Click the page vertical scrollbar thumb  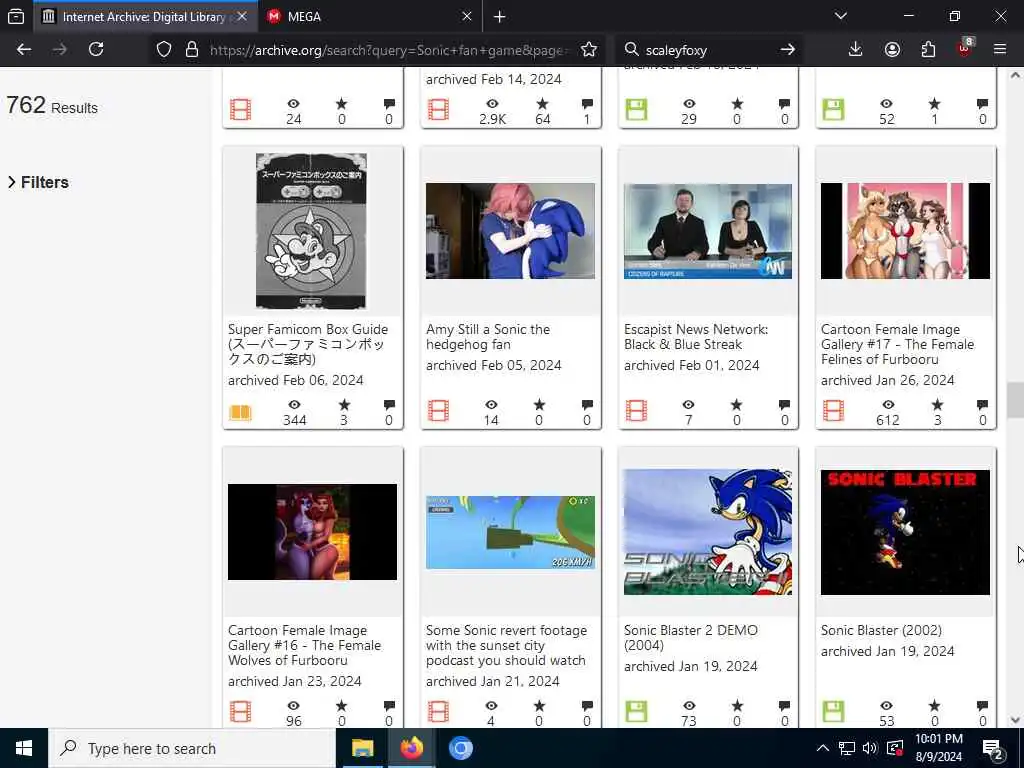pyautogui.click(x=1015, y=400)
